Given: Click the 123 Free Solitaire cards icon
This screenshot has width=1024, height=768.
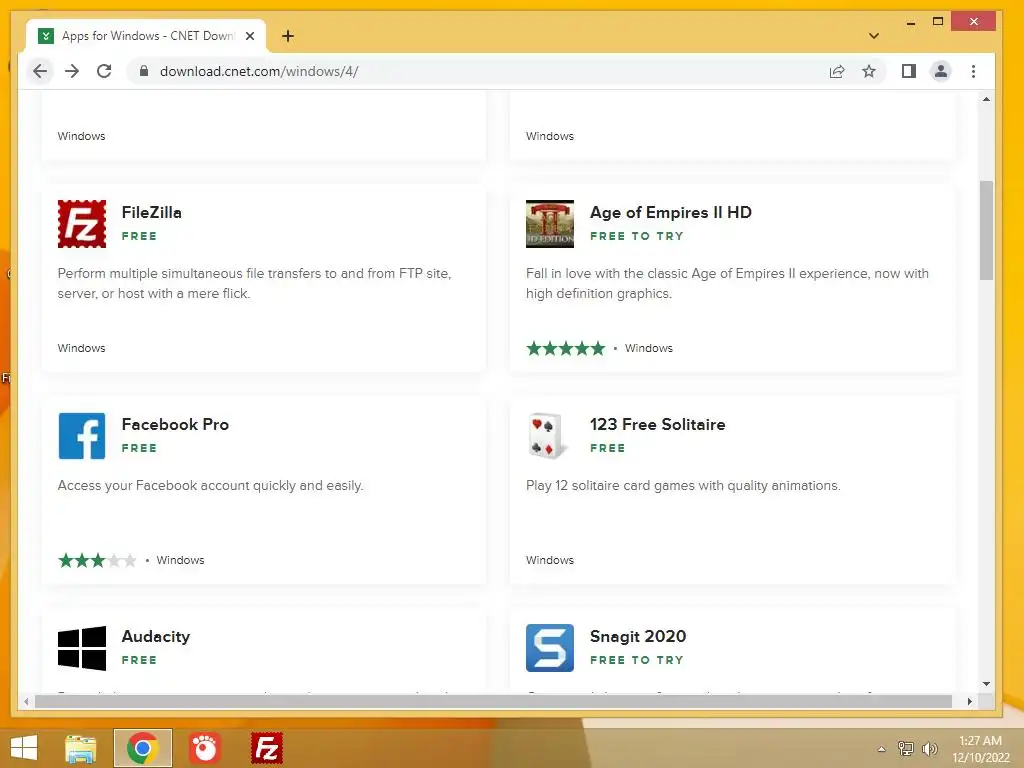Looking at the screenshot, I should coord(550,436).
